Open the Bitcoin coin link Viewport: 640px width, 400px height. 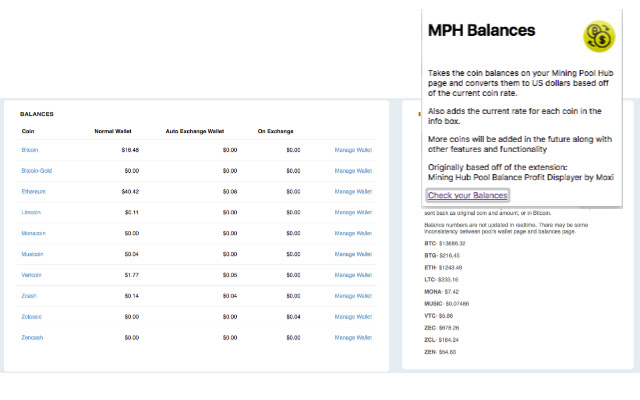[x=30, y=150]
